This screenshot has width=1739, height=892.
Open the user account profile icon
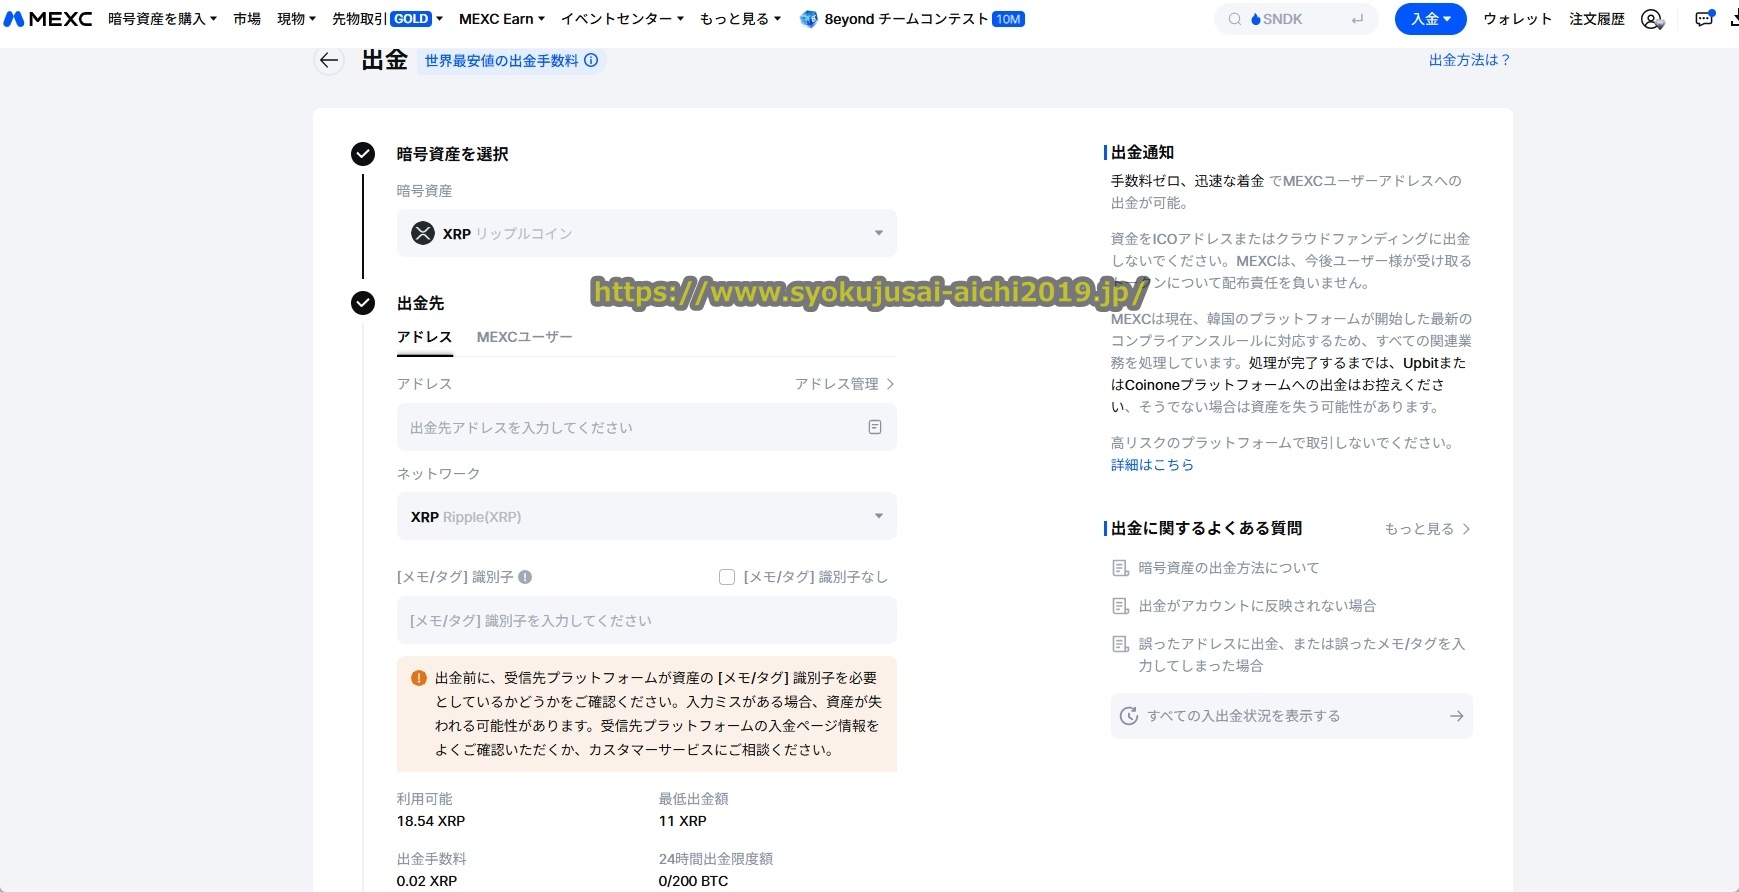(x=1652, y=19)
